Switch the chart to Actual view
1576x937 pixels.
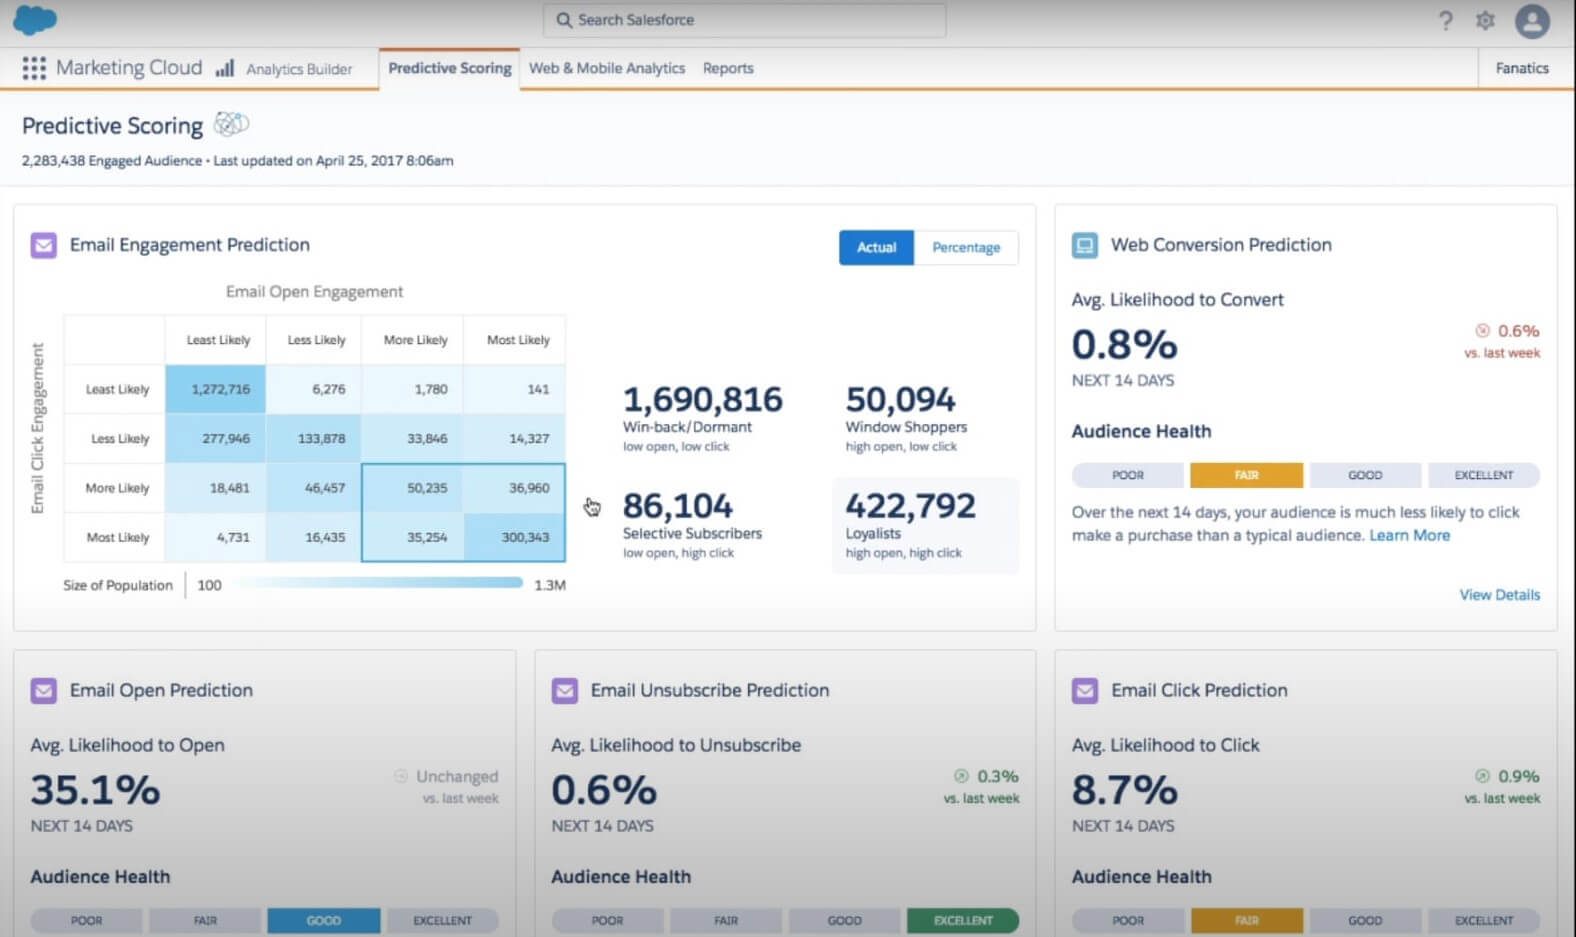pos(876,247)
